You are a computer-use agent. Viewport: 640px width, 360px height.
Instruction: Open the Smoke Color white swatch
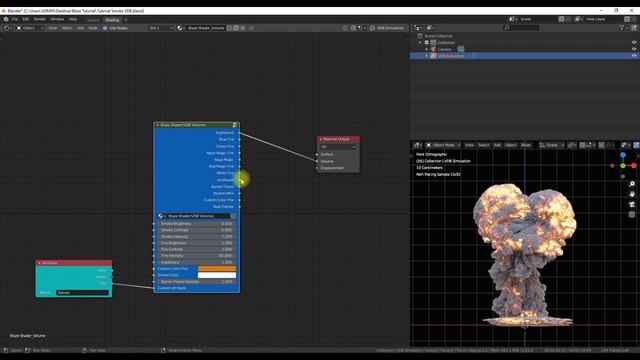217,275
